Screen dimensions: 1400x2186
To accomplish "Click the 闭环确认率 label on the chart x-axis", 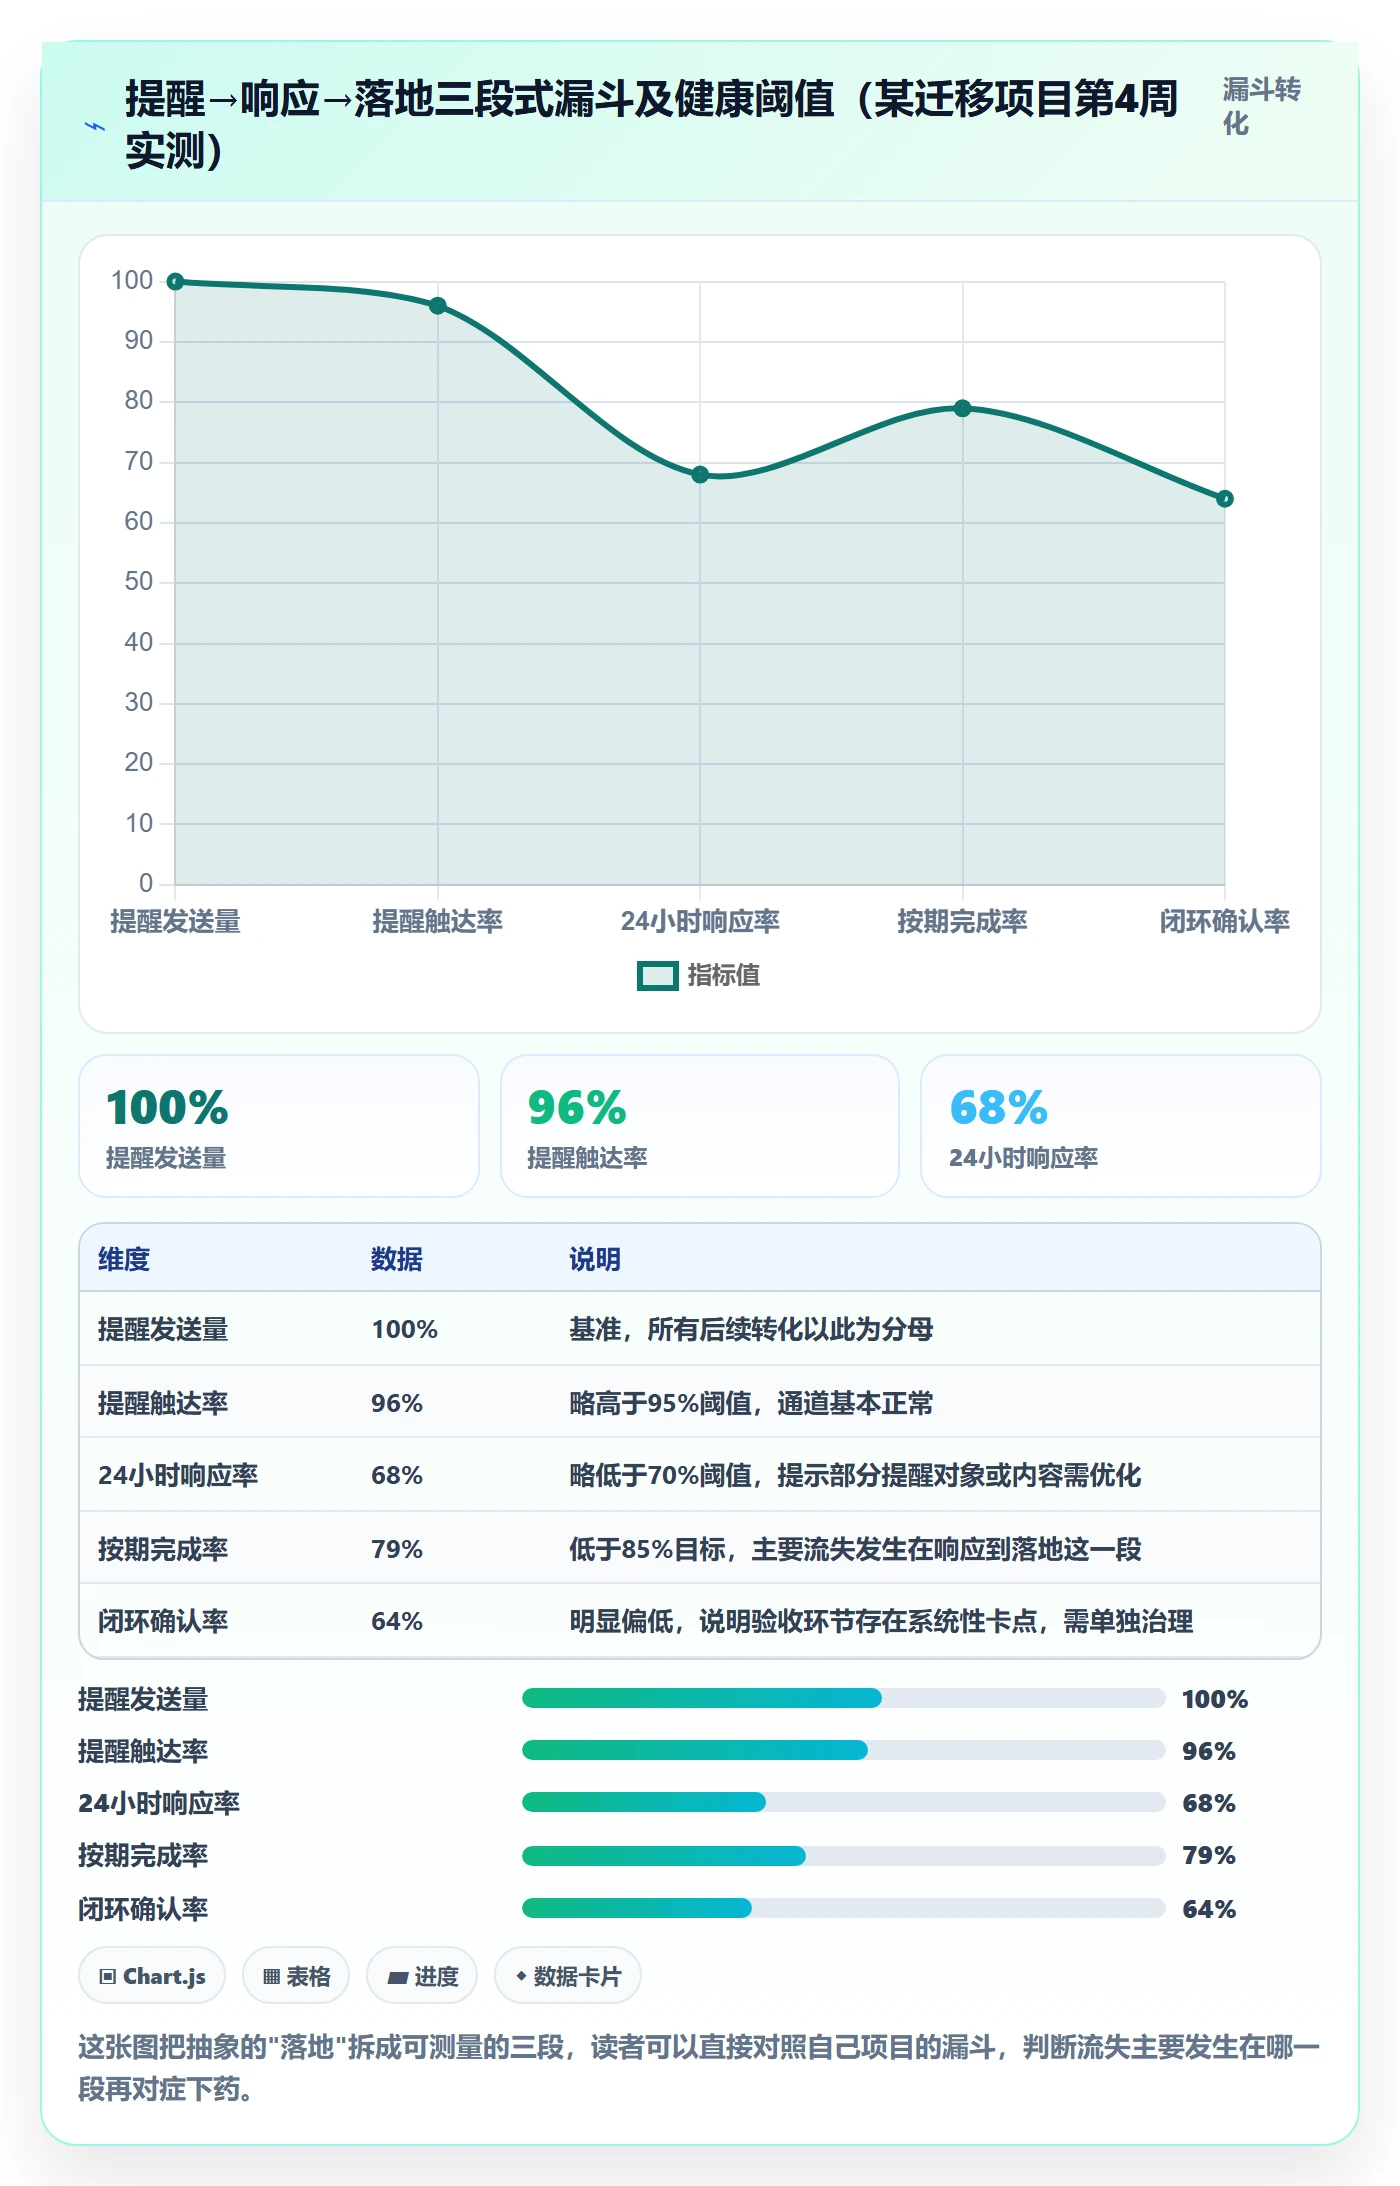I will pyautogui.click(x=1225, y=921).
